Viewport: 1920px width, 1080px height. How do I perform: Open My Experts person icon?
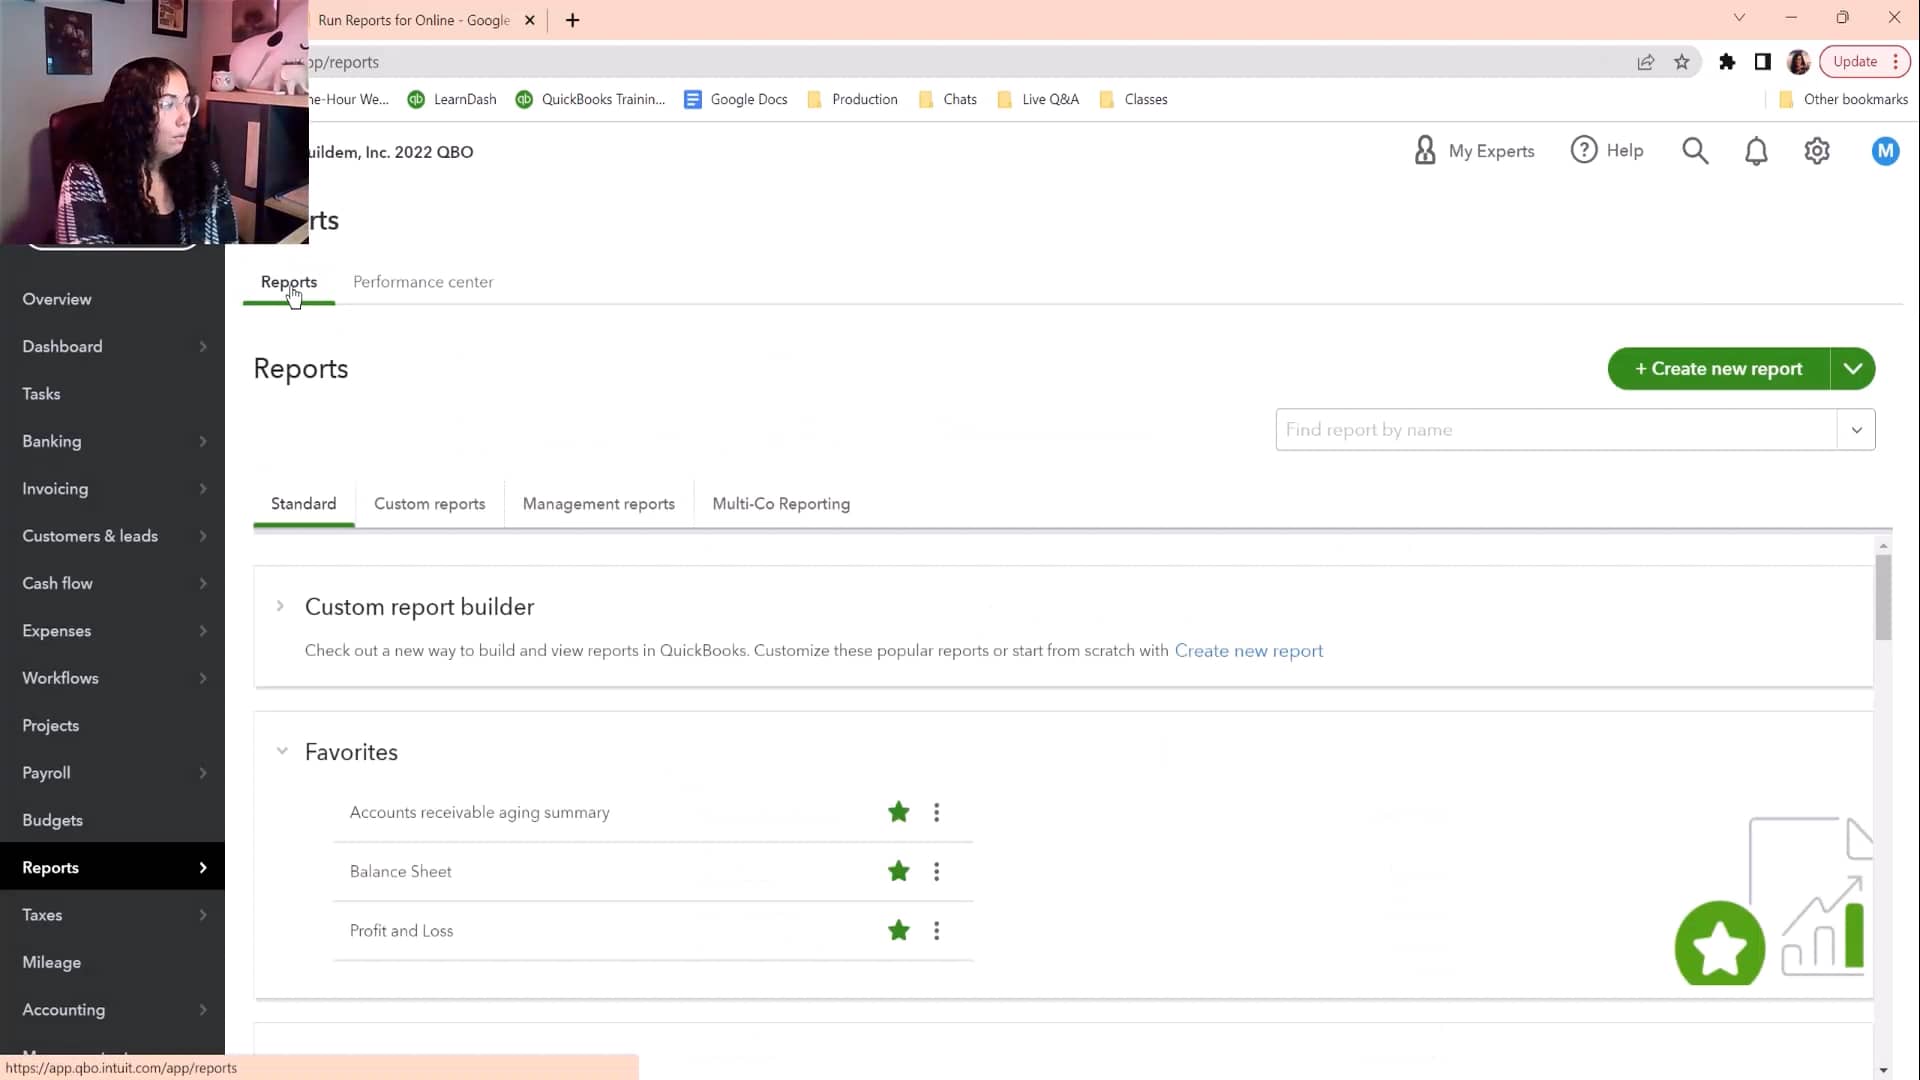click(1425, 151)
